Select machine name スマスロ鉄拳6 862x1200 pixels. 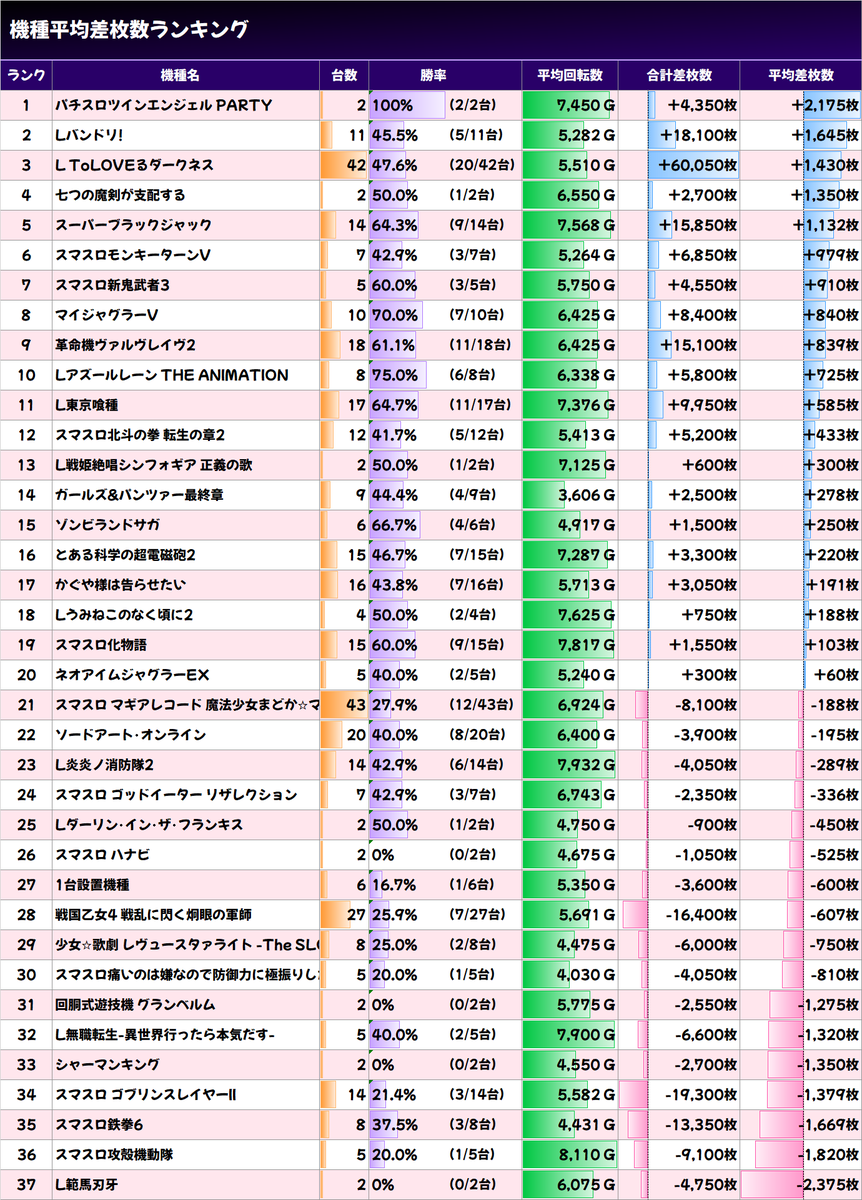99,1125
